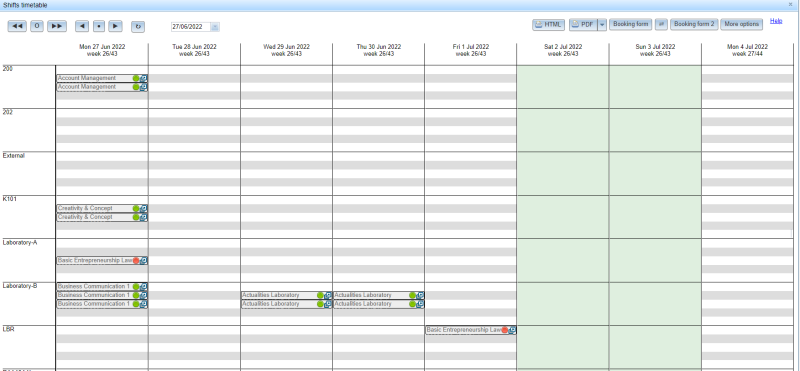
Task: Export timetable with the PDF button
Action: click(583, 24)
